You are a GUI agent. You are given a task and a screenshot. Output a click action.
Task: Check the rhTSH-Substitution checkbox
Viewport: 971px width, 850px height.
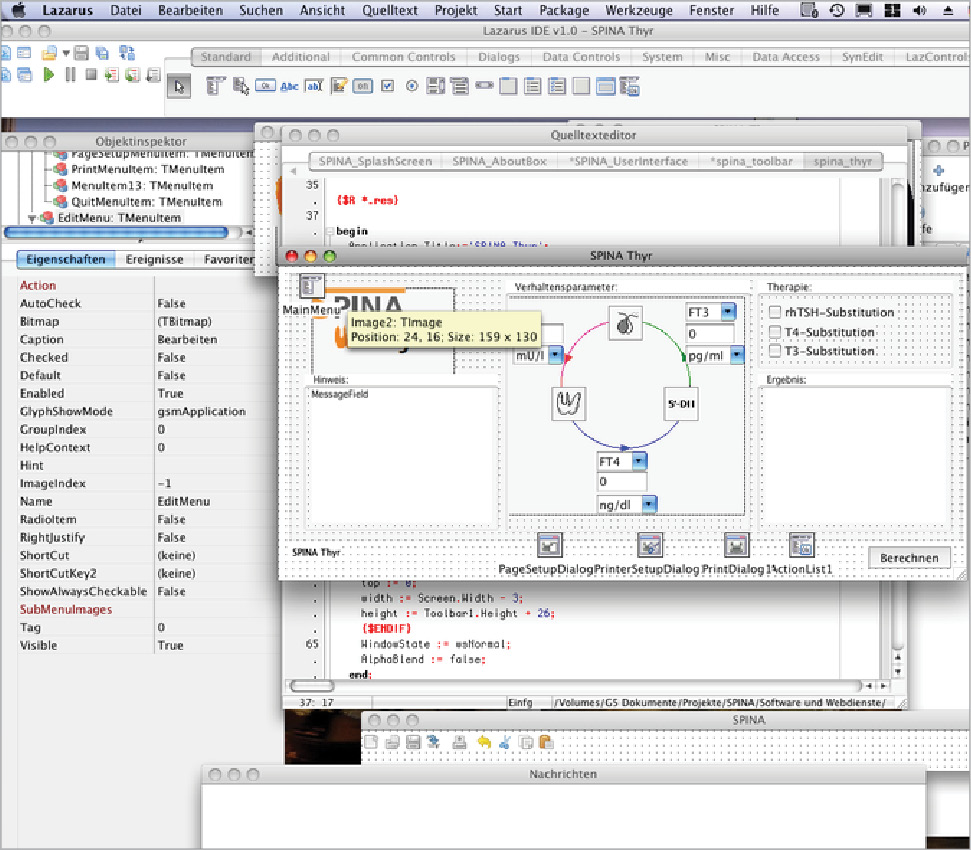click(776, 313)
